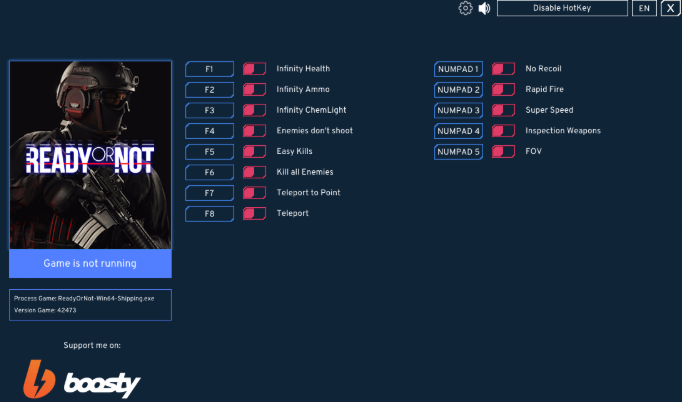Enable the Infinity Ammo toggle
The height and width of the screenshot is (402, 682).
(254, 90)
